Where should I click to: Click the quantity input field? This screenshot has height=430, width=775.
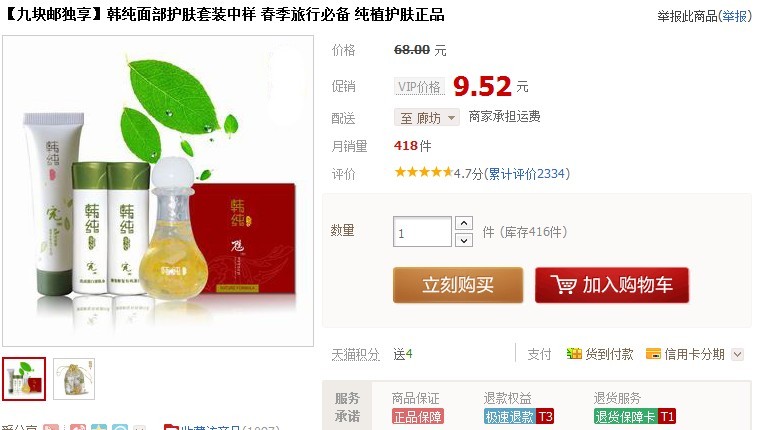click(x=422, y=231)
